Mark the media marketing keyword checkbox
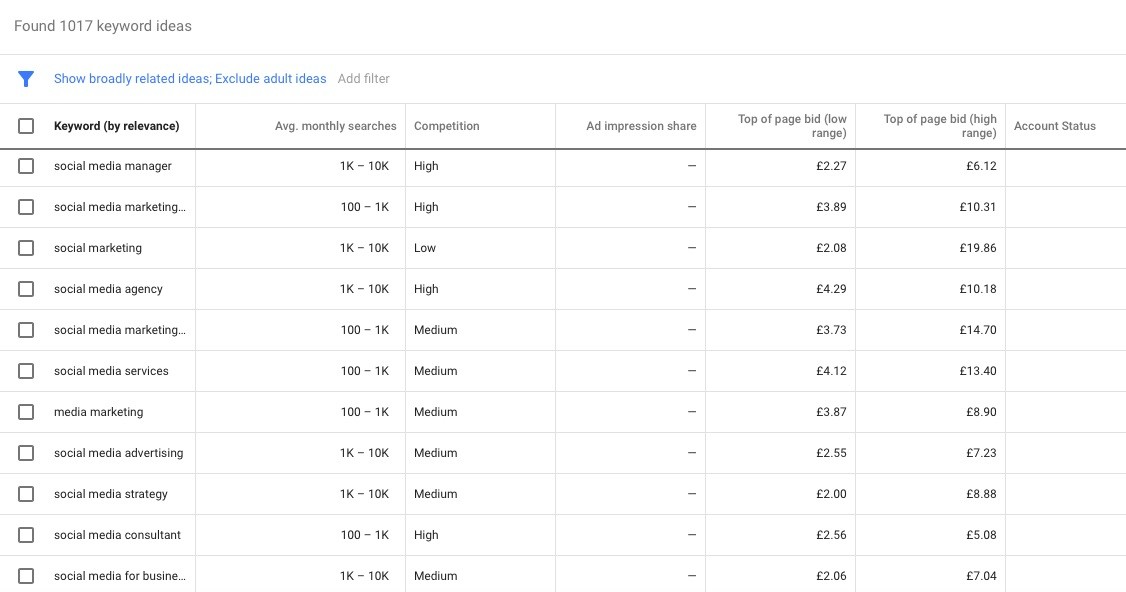The height and width of the screenshot is (592, 1126). pyautogui.click(x=26, y=412)
